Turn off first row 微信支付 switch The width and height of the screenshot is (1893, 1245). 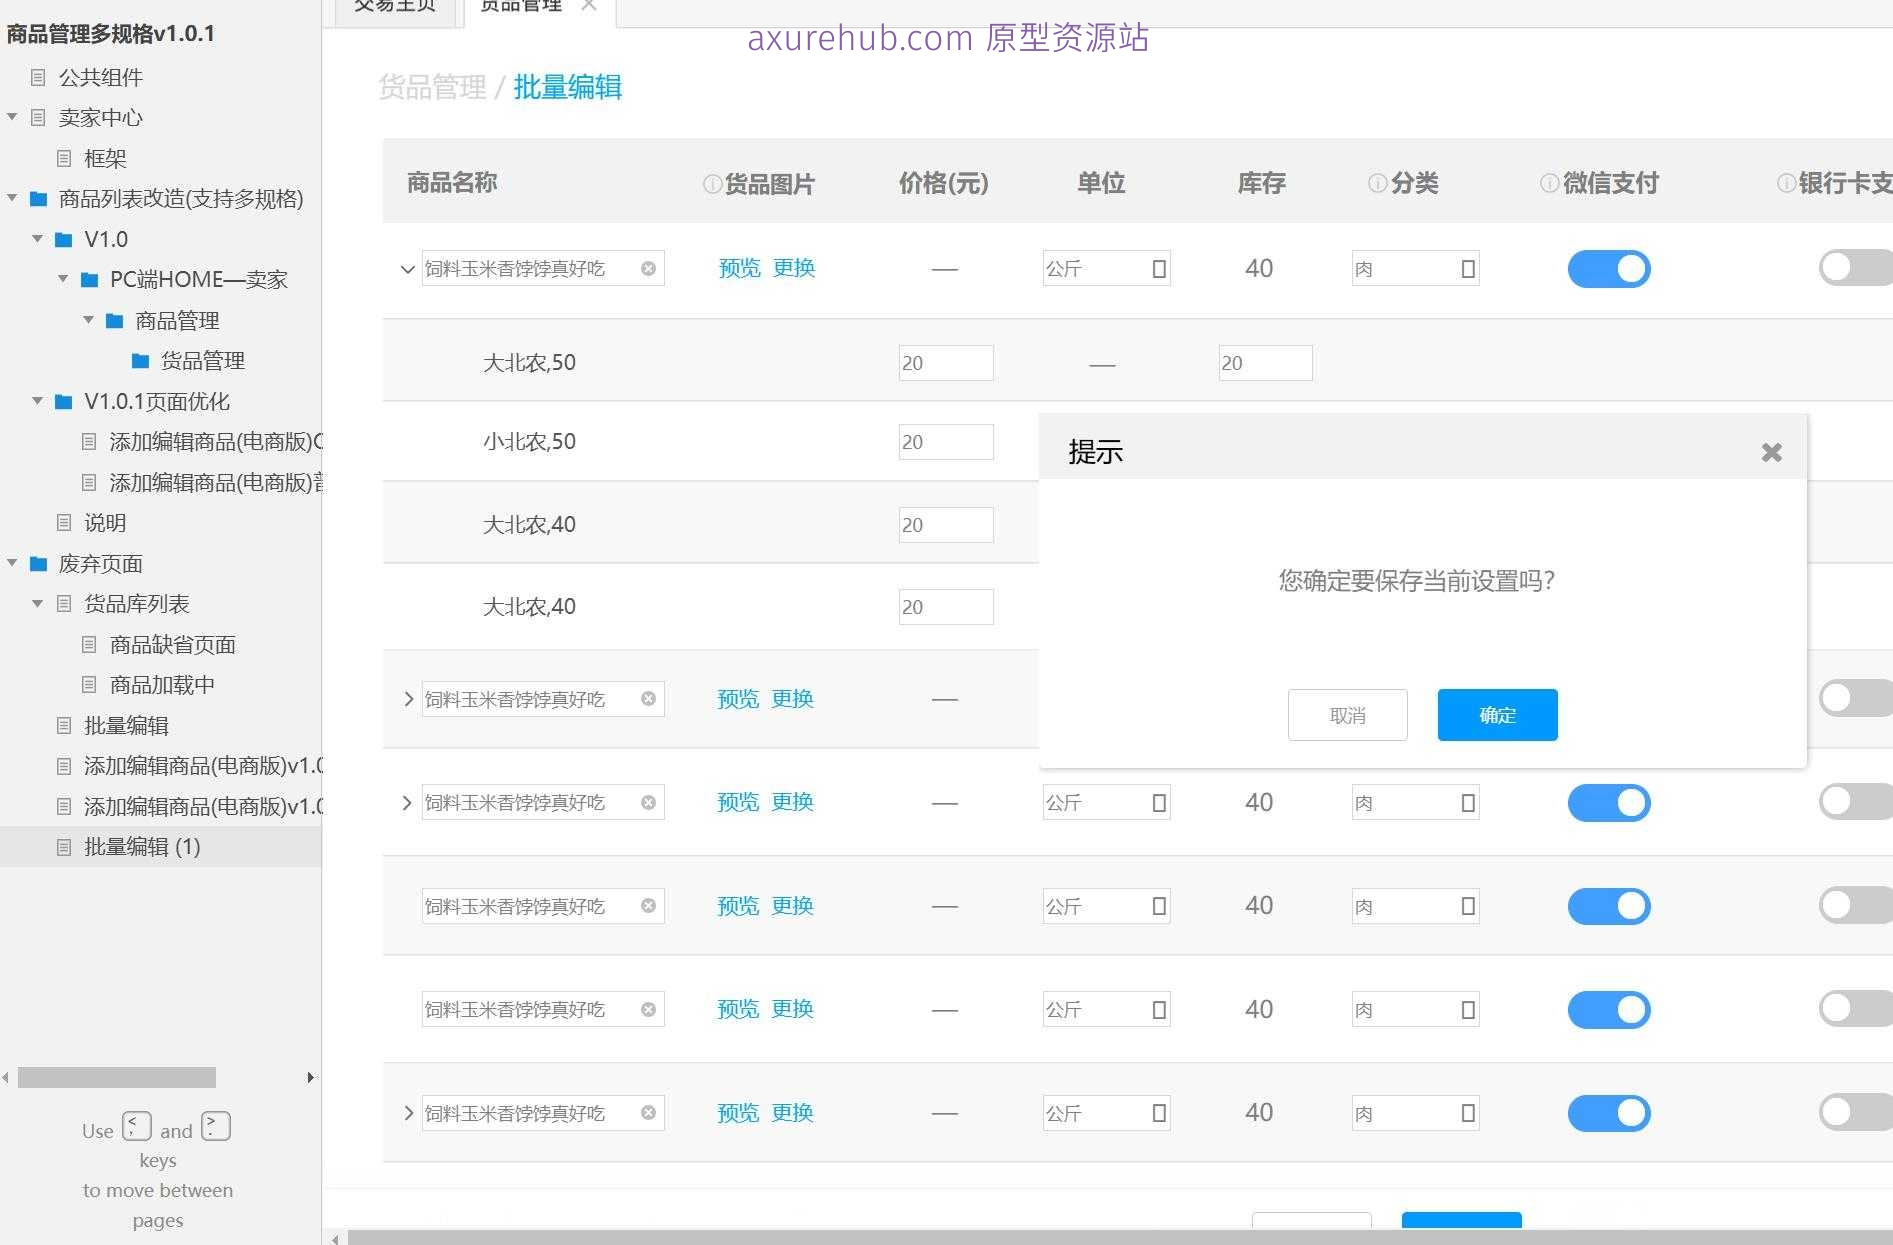[x=1608, y=269]
